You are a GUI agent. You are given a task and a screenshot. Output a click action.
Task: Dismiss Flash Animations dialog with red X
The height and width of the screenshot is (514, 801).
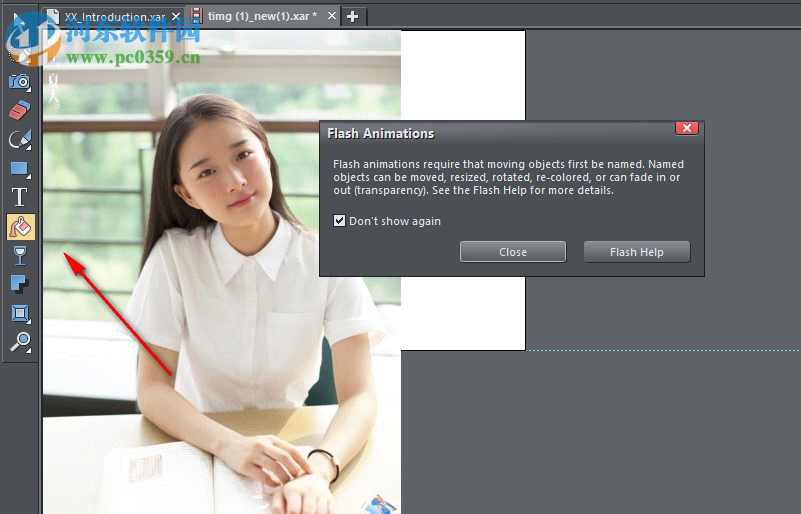(687, 128)
